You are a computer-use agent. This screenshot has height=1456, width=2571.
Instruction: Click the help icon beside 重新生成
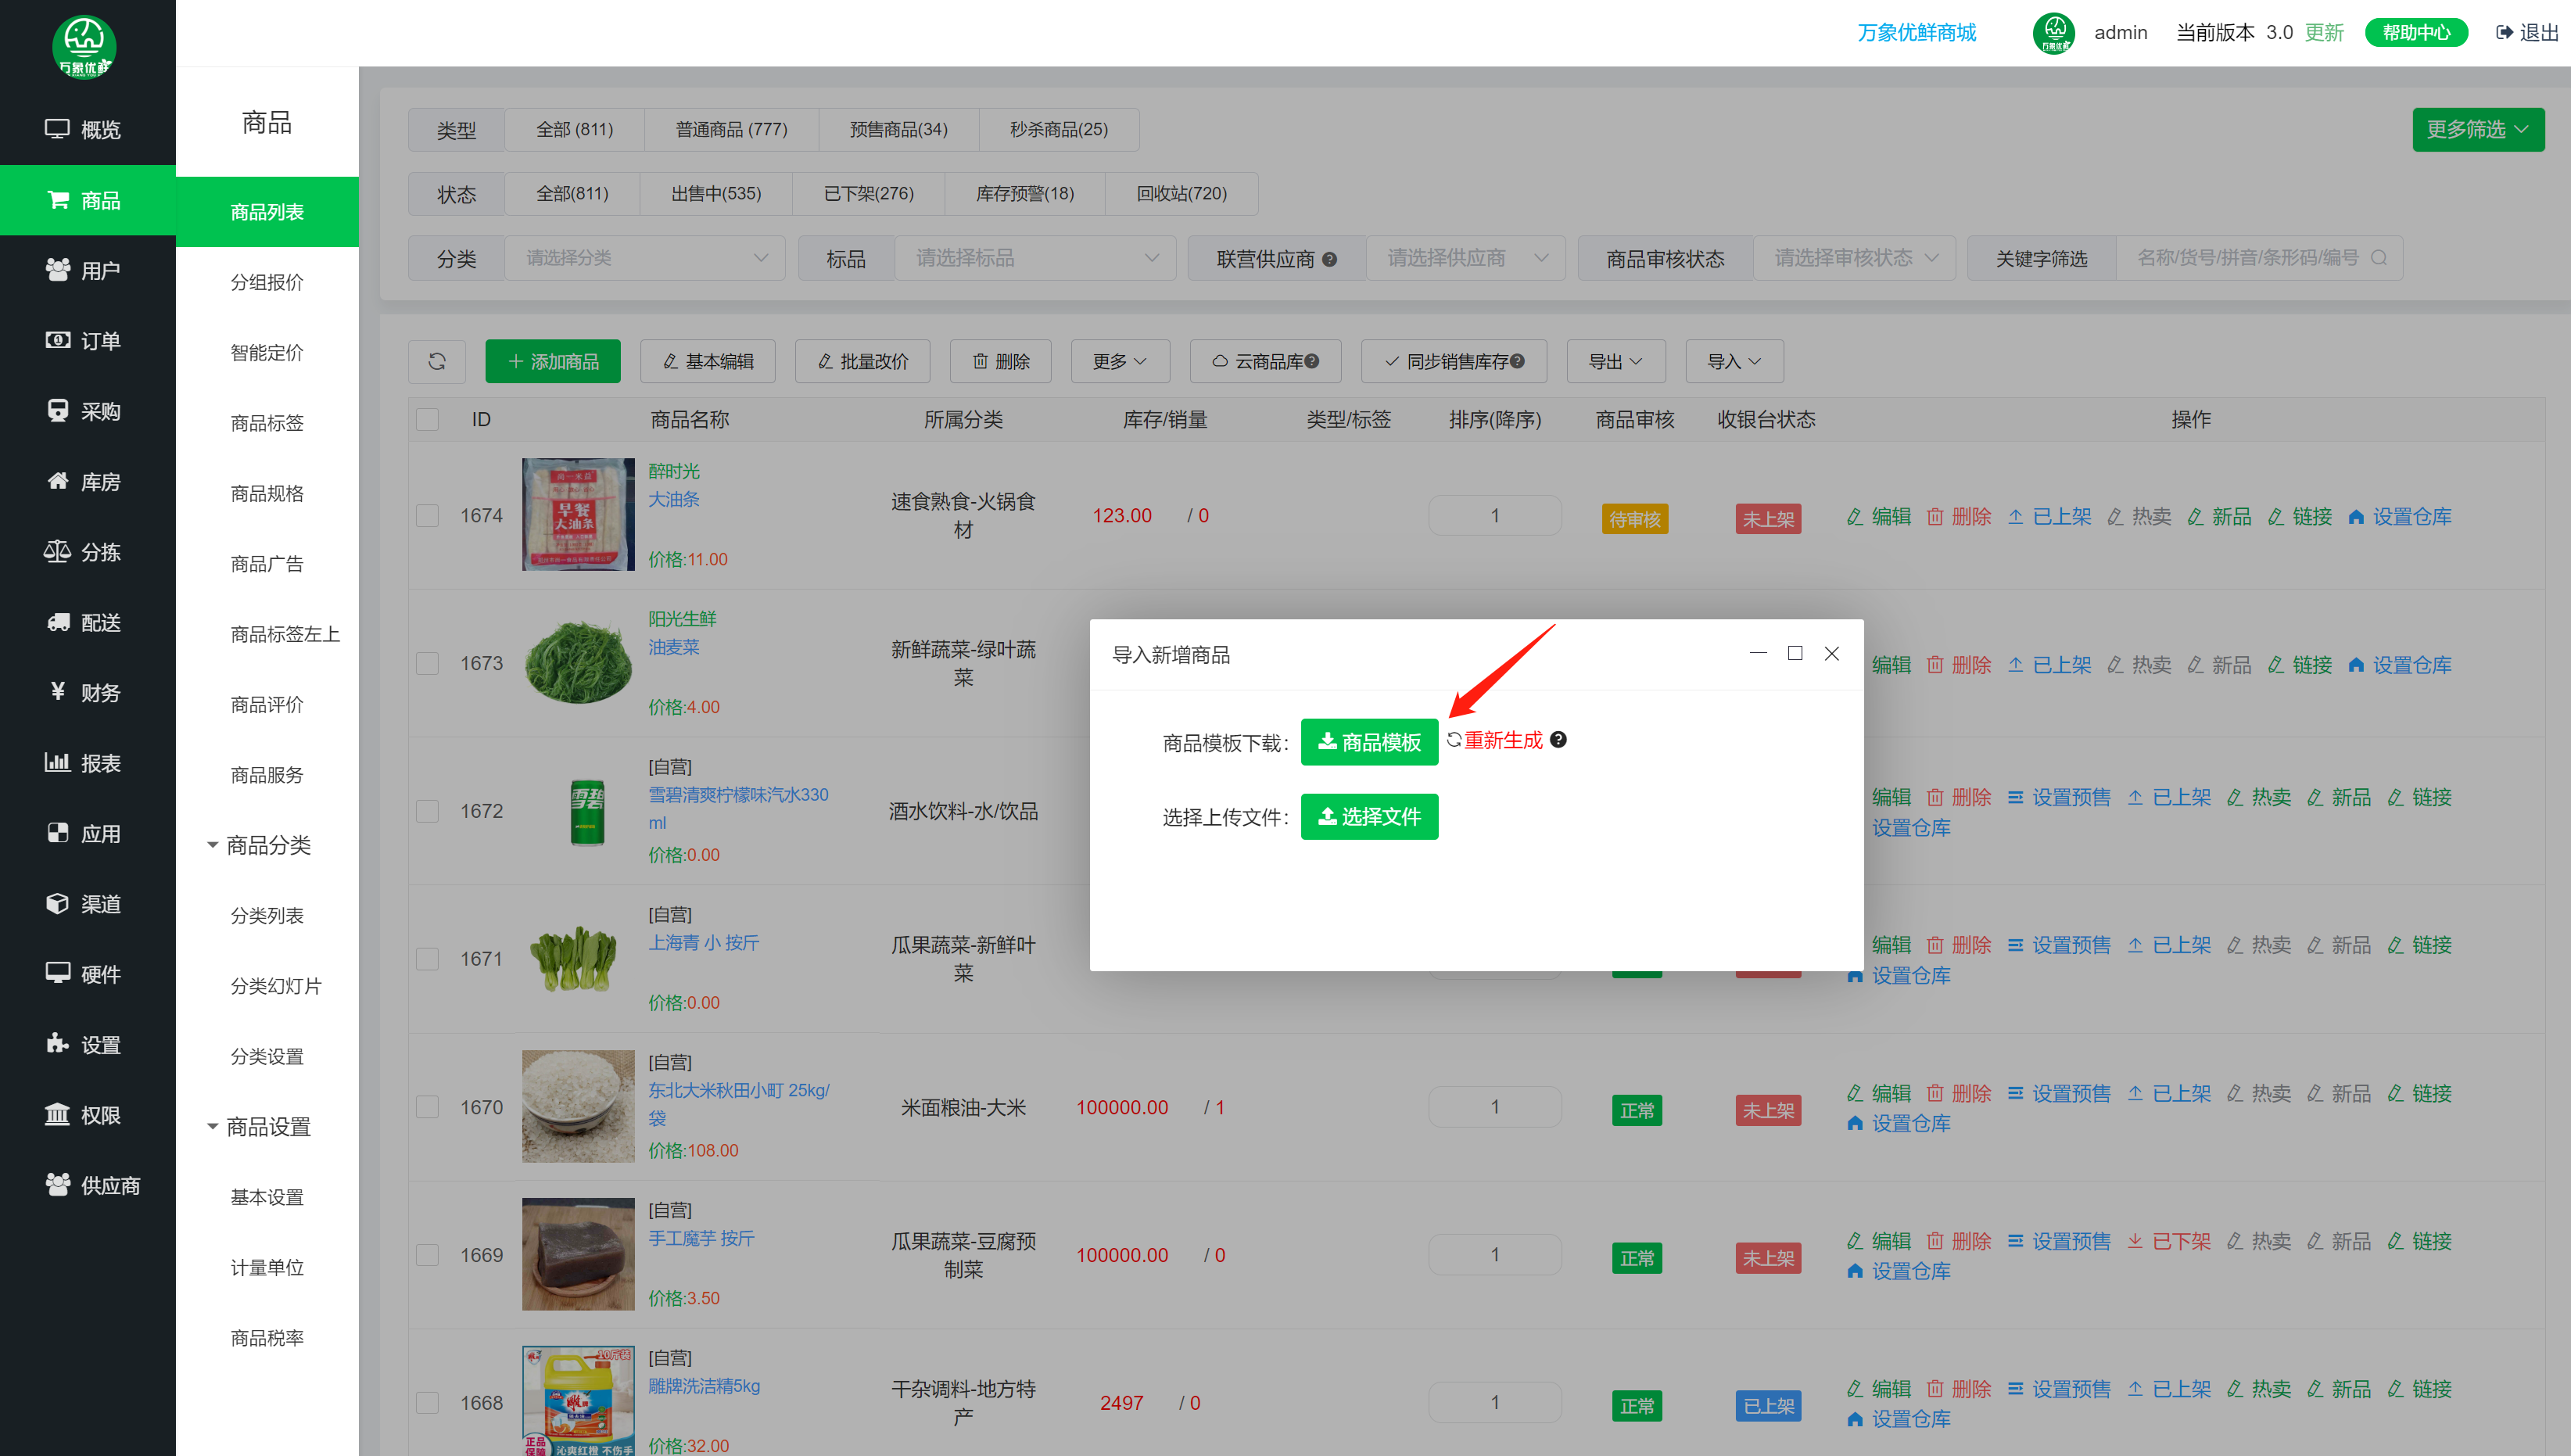click(1558, 740)
